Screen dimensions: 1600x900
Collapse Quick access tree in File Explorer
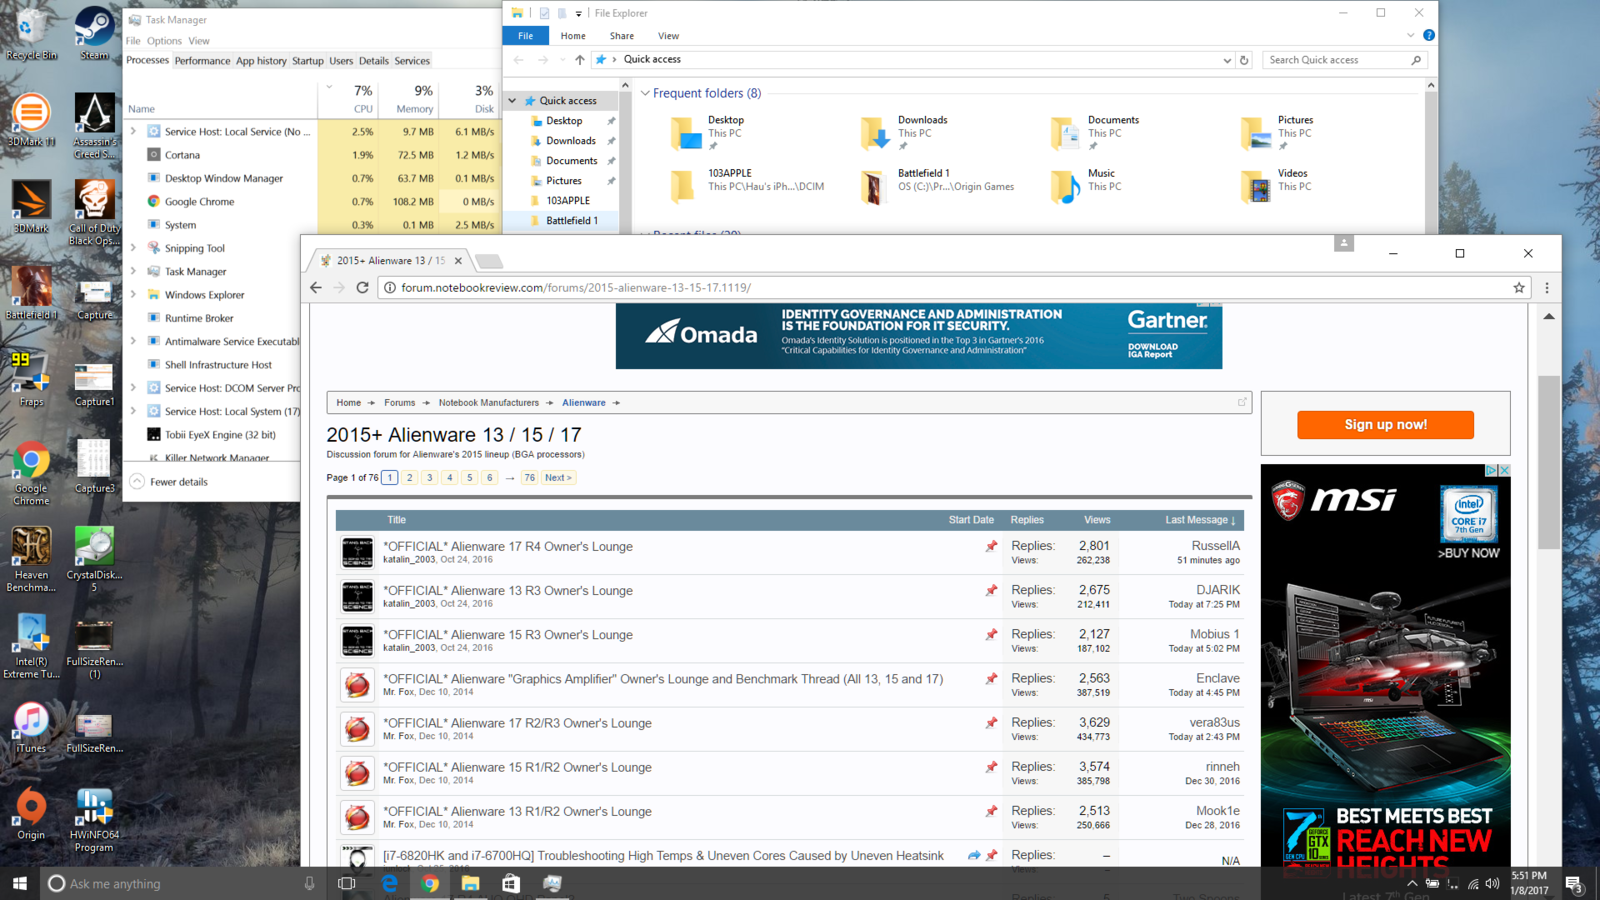pyautogui.click(x=513, y=100)
